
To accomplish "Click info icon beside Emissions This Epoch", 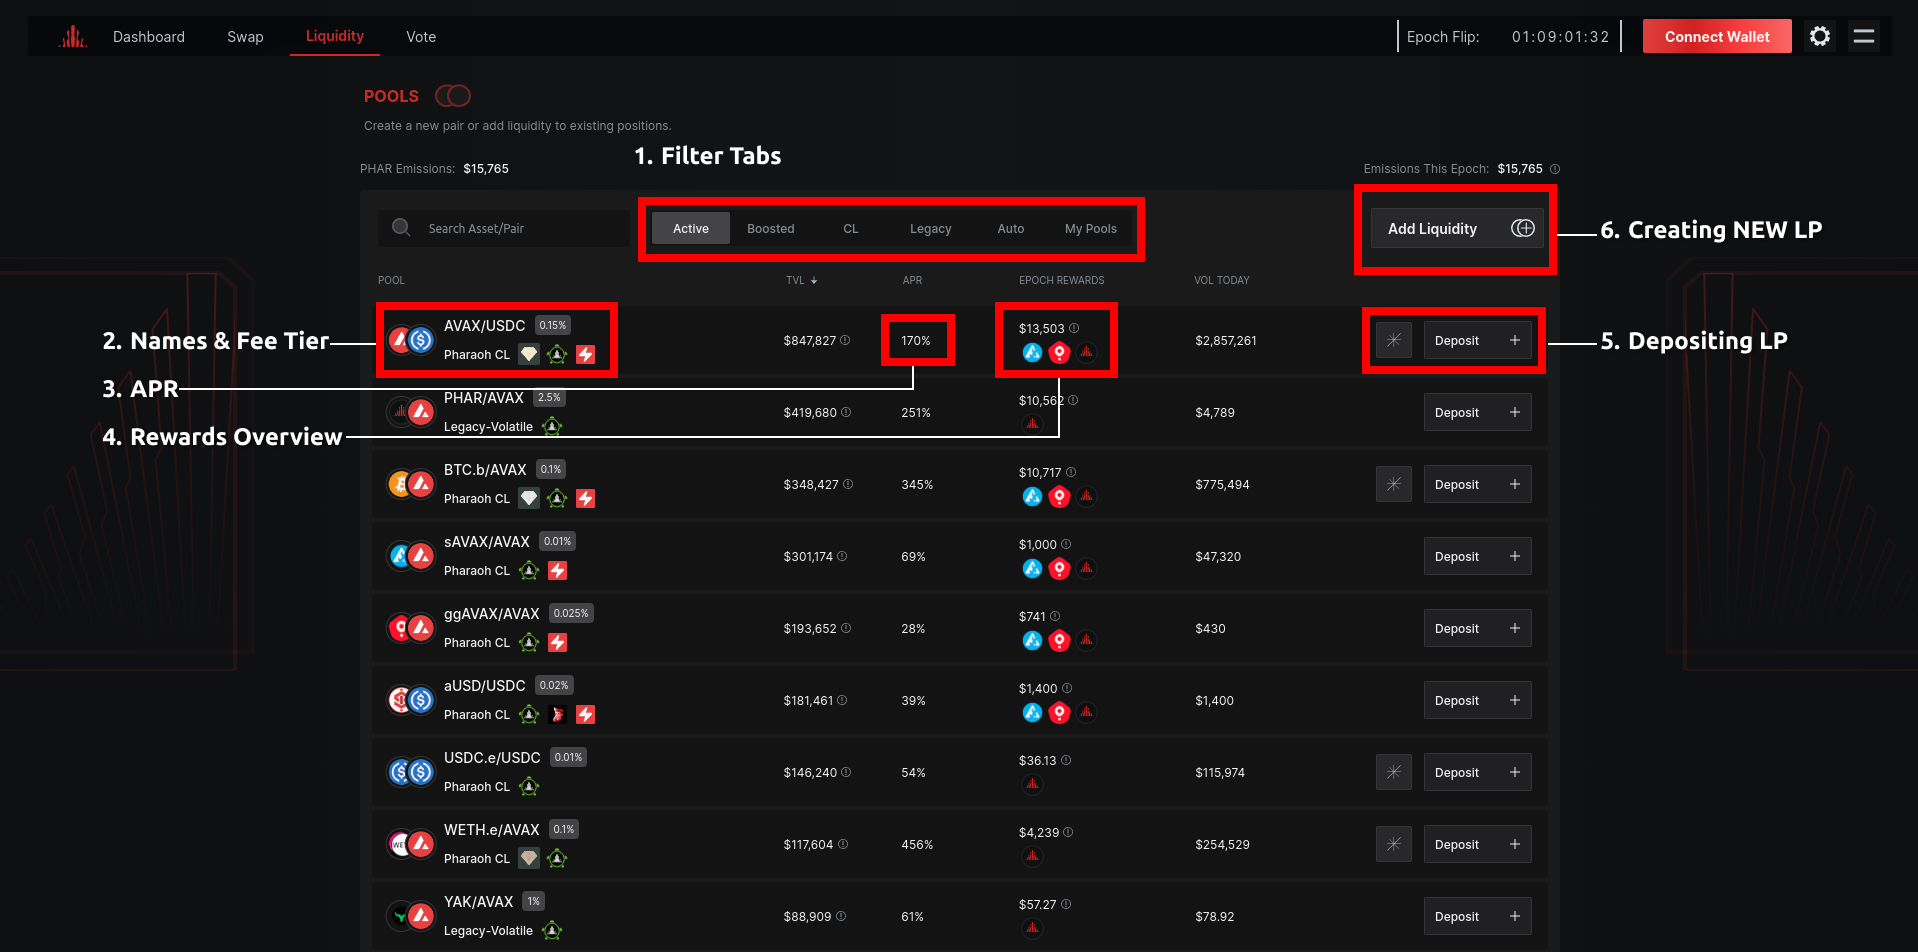I will click(x=1555, y=169).
